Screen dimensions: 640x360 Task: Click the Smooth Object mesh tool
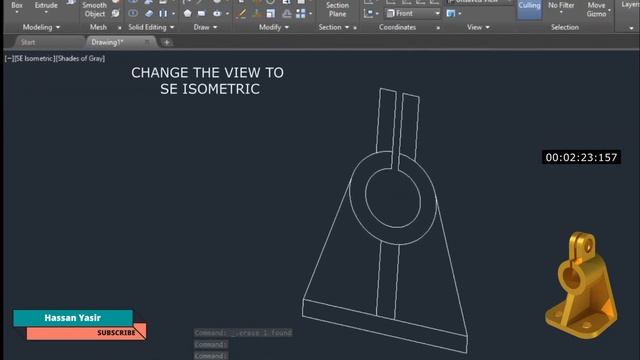coord(94,9)
